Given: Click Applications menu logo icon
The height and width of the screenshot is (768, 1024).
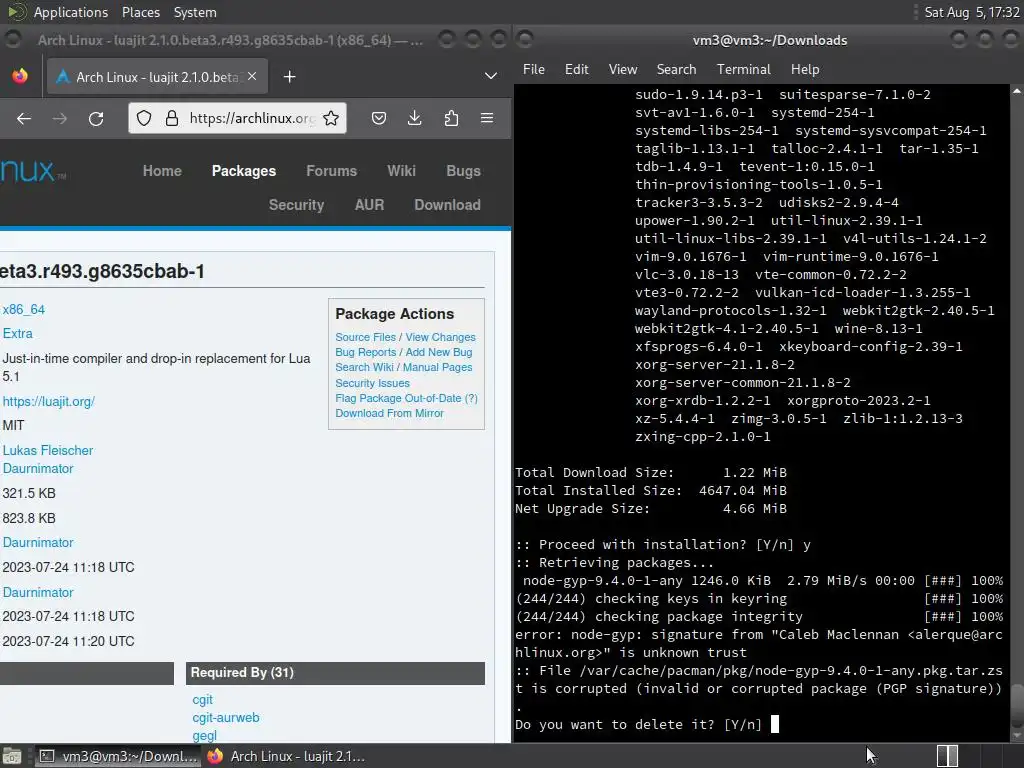Looking at the screenshot, I should (16, 12).
